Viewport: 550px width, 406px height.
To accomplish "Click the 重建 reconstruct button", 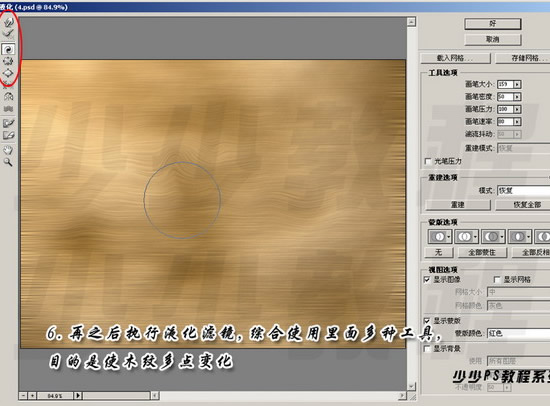I will tap(458, 205).
